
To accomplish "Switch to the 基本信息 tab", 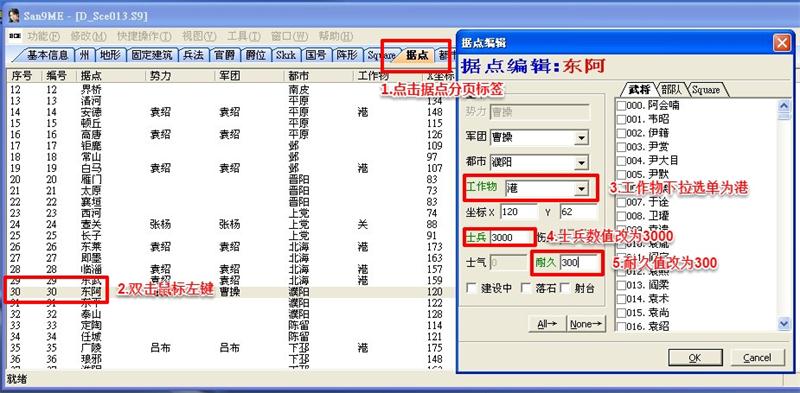I will click(x=47, y=55).
